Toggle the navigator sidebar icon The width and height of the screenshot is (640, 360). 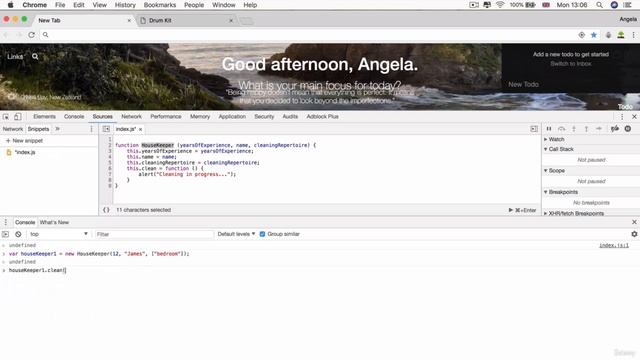106,129
